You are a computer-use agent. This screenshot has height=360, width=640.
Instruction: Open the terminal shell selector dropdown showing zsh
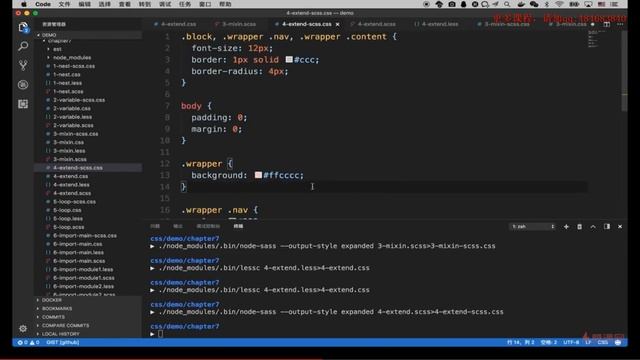(533, 227)
